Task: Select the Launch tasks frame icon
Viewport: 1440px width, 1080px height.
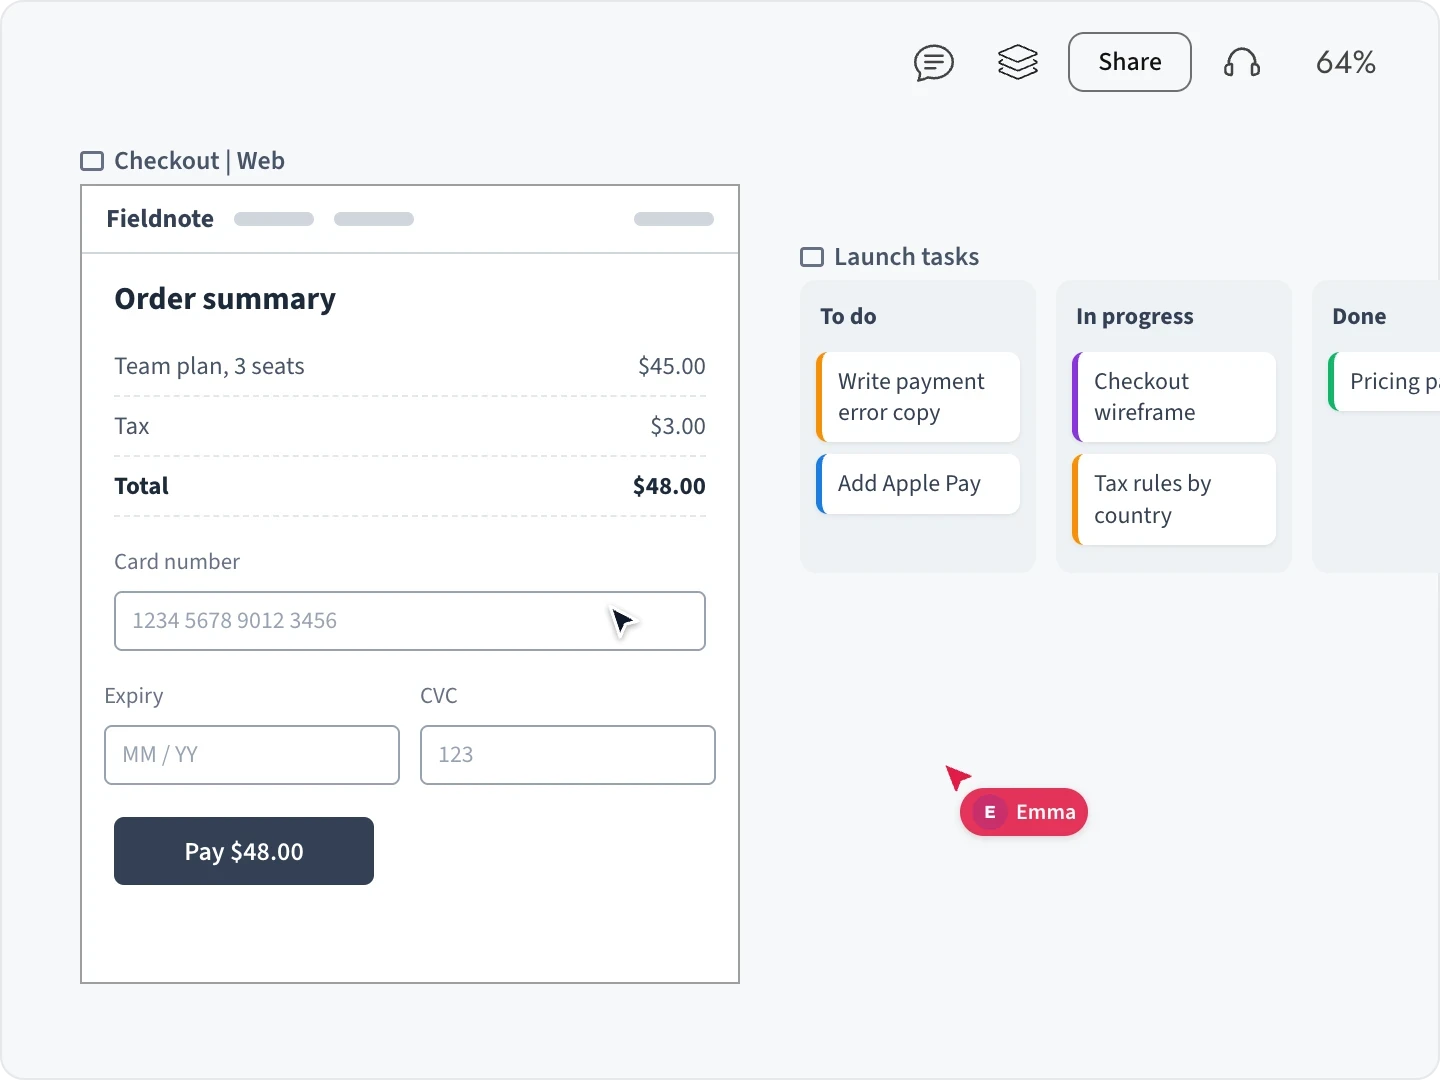Action: pyautogui.click(x=812, y=257)
